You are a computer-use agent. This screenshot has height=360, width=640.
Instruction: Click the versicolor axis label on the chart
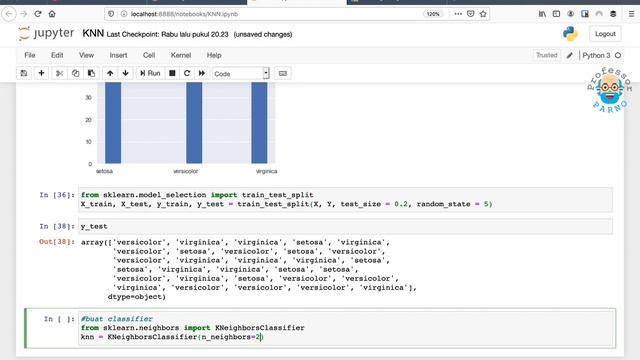(186, 171)
